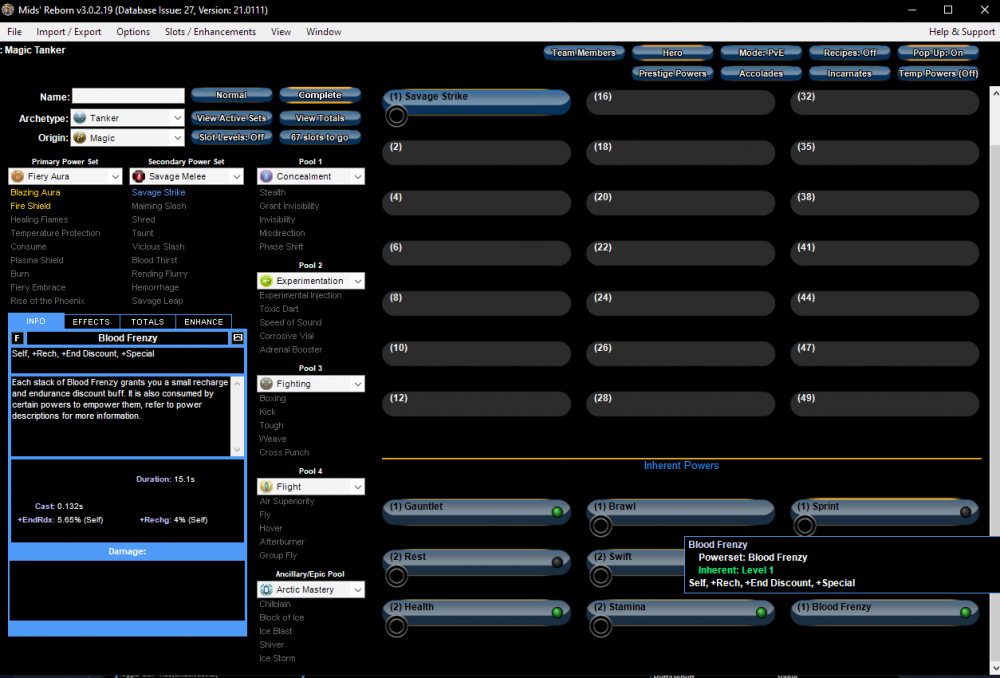The height and width of the screenshot is (678, 1000).
Task: Click the power description scrollbar down arrow
Action: tap(237, 450)
